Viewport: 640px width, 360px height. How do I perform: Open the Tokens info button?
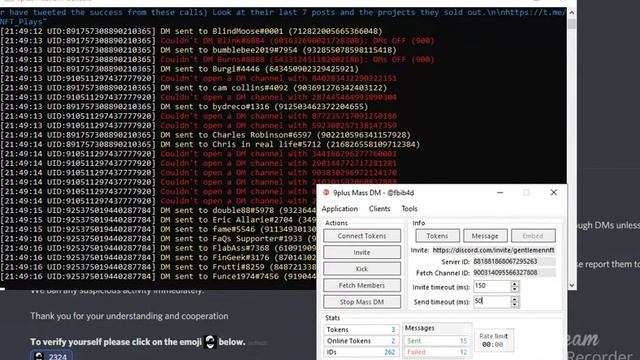438,236
